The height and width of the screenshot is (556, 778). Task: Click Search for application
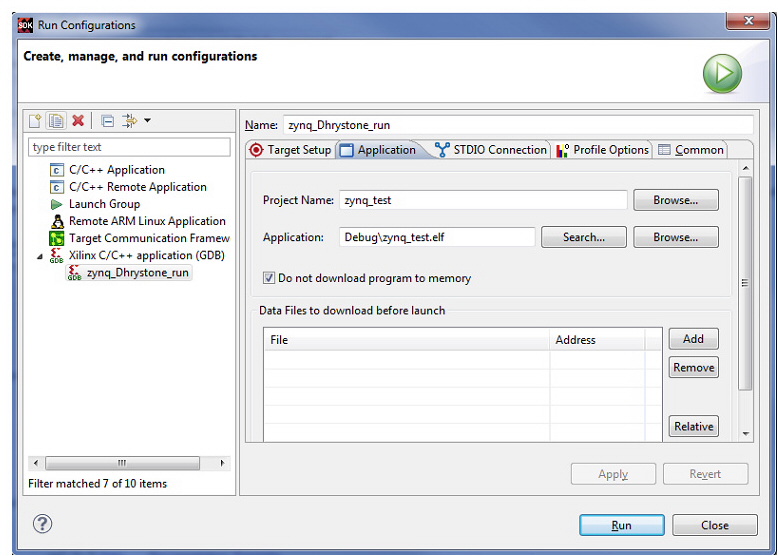pos(584,237)
